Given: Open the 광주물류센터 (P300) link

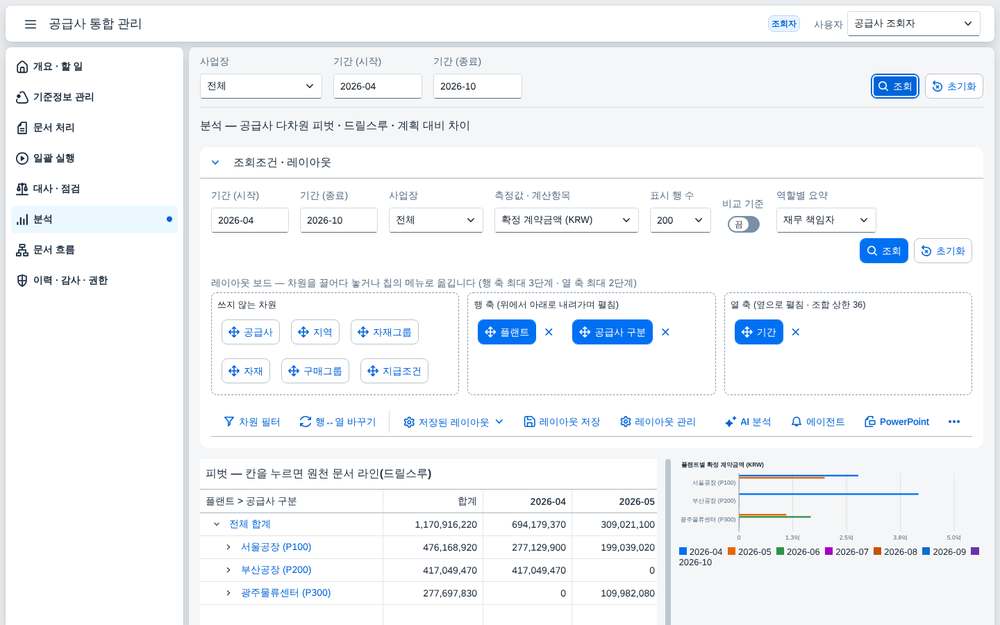Looking at the screenshot, I should pyautogui.click(x=286, y=593).
